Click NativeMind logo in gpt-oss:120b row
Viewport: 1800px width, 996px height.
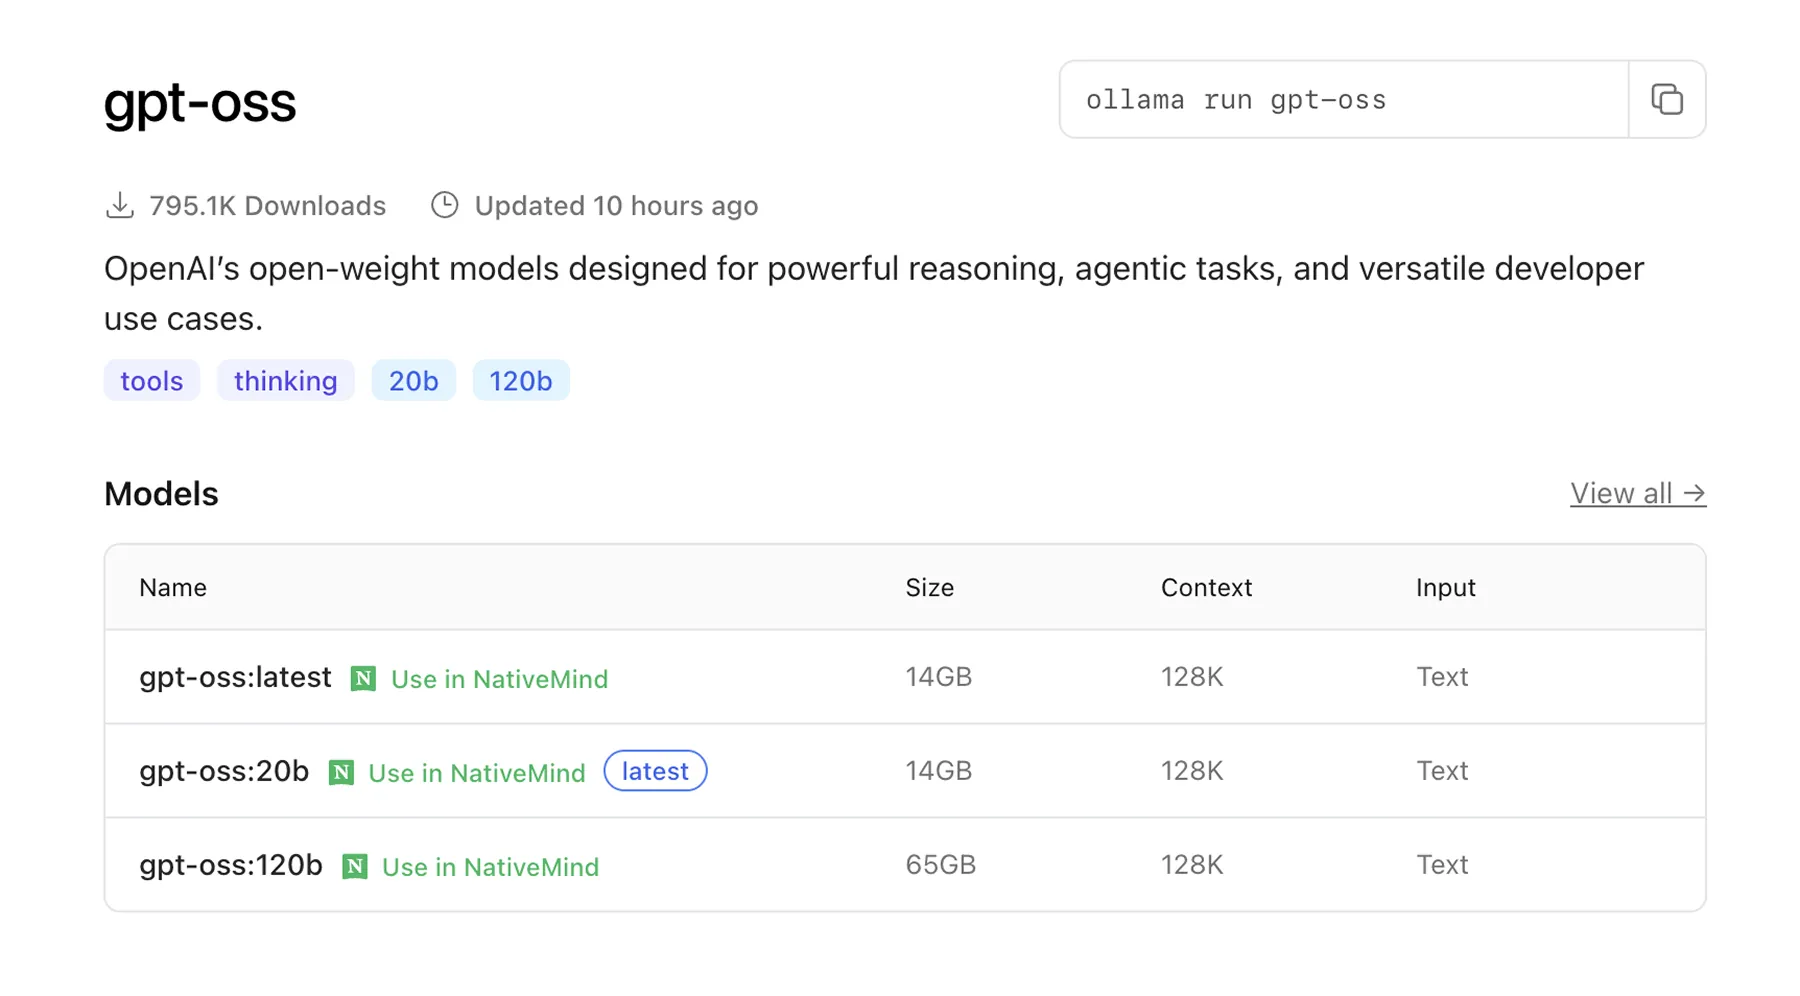[x=355, y=867]
